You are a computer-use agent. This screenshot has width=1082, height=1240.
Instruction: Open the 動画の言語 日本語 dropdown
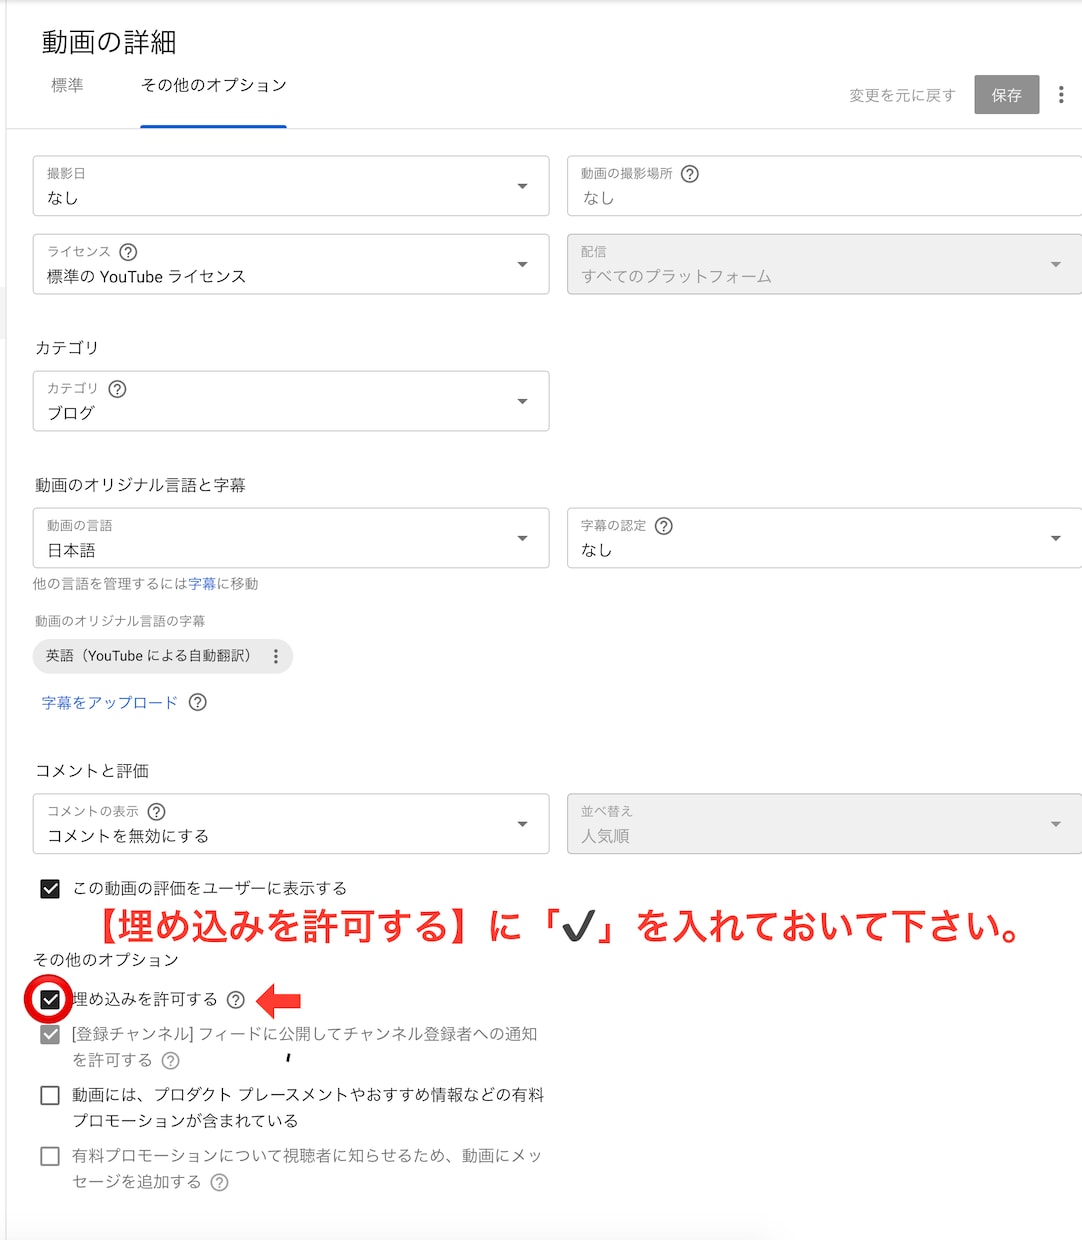click(x=291, y=538)
